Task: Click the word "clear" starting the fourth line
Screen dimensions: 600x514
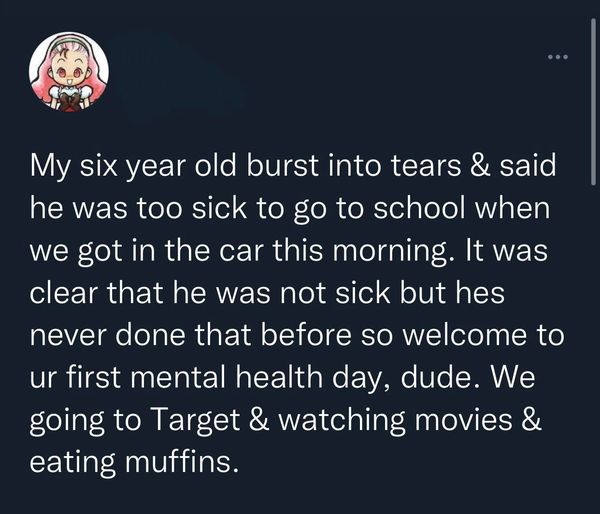Action: 64,293
